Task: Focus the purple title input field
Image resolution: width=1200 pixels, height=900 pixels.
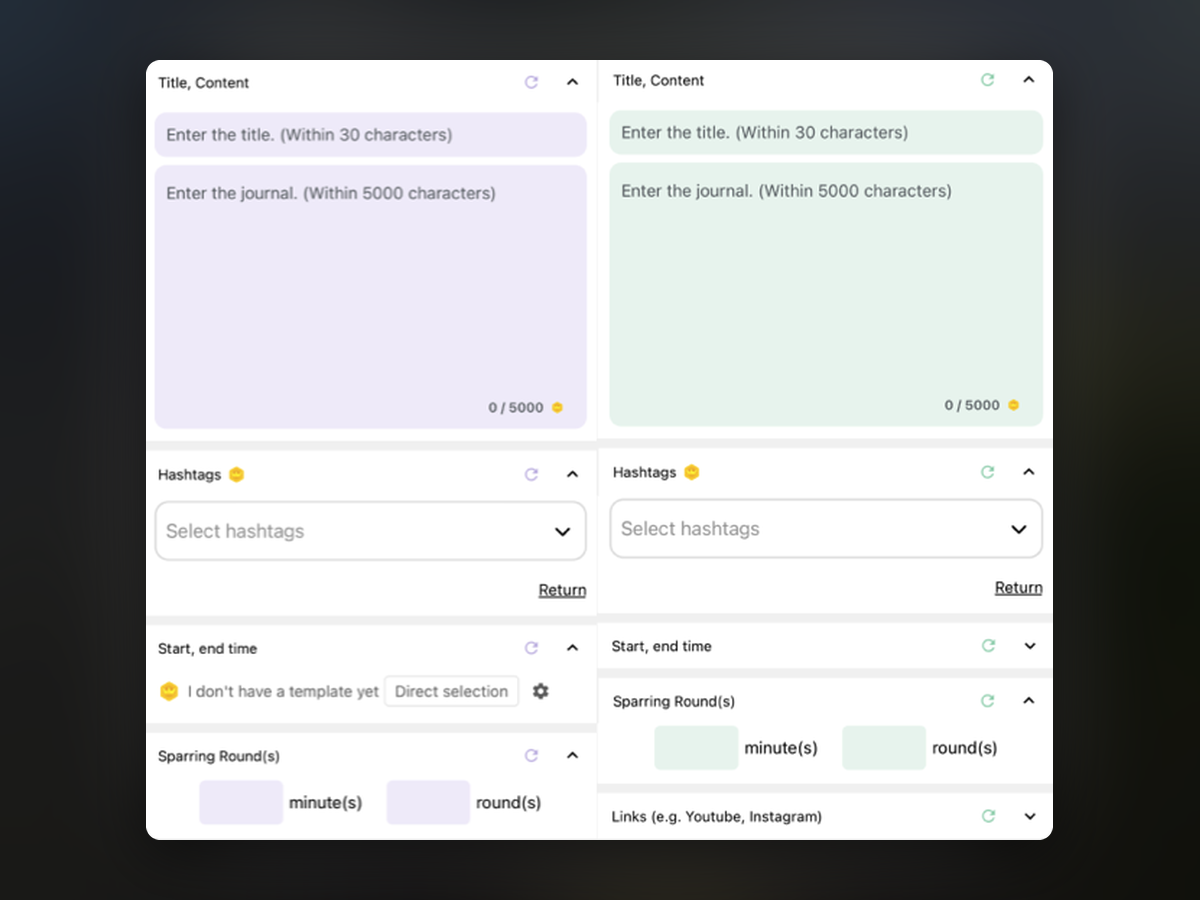Action: click(370, 135)
